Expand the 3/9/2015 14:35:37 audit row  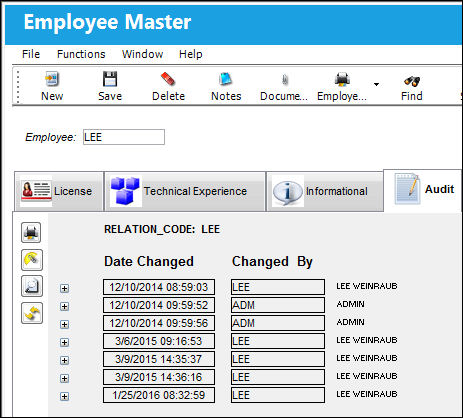[x=64, y=360]
